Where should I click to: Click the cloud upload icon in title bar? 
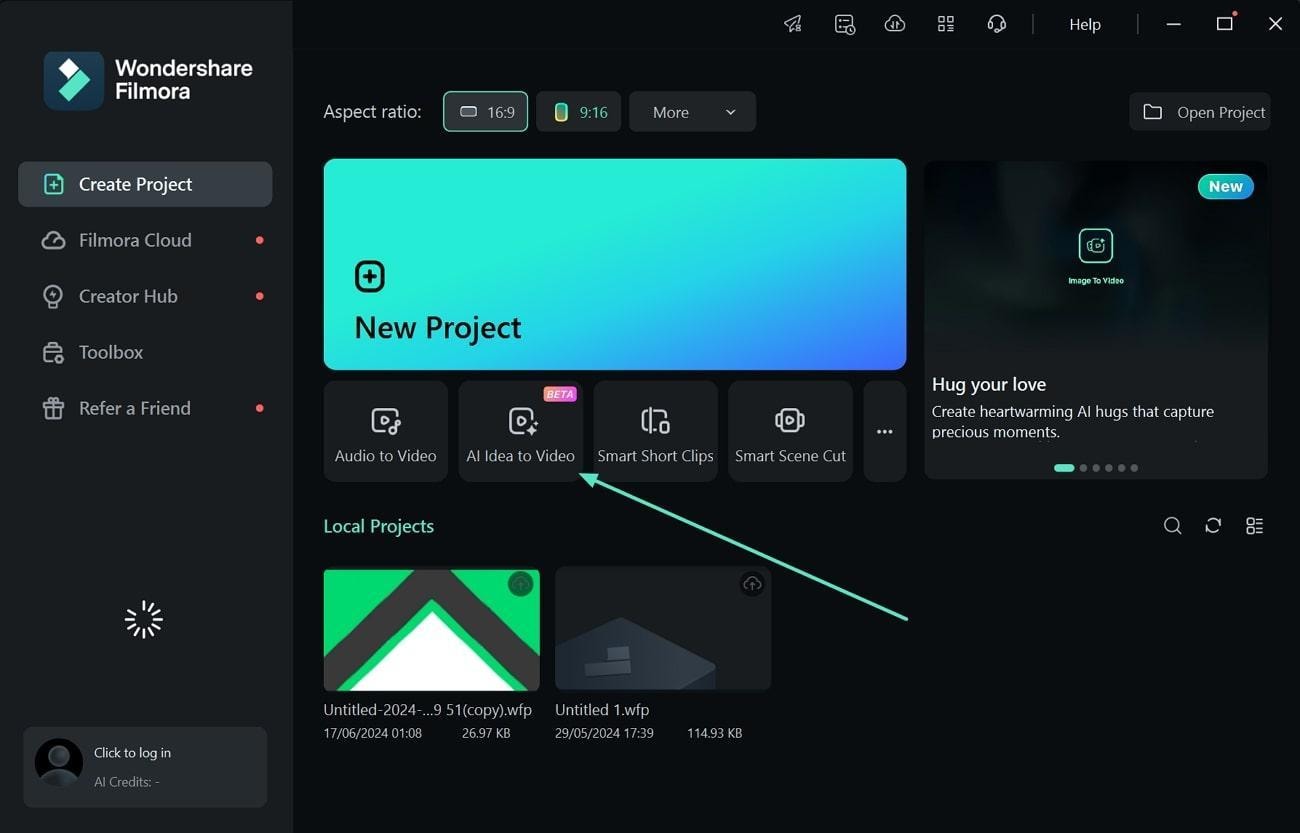tap(895, 24)
